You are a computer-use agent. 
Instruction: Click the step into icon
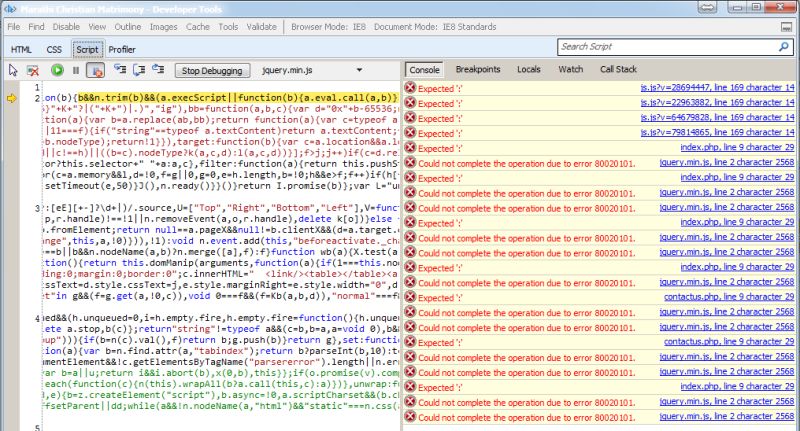click(120, 69)
